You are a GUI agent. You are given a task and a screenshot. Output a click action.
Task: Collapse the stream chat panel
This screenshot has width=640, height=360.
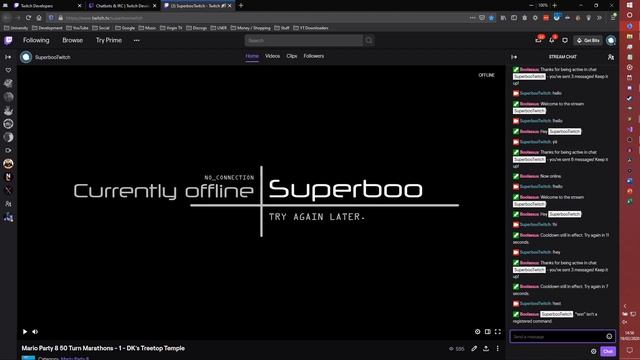click(514, 57)
